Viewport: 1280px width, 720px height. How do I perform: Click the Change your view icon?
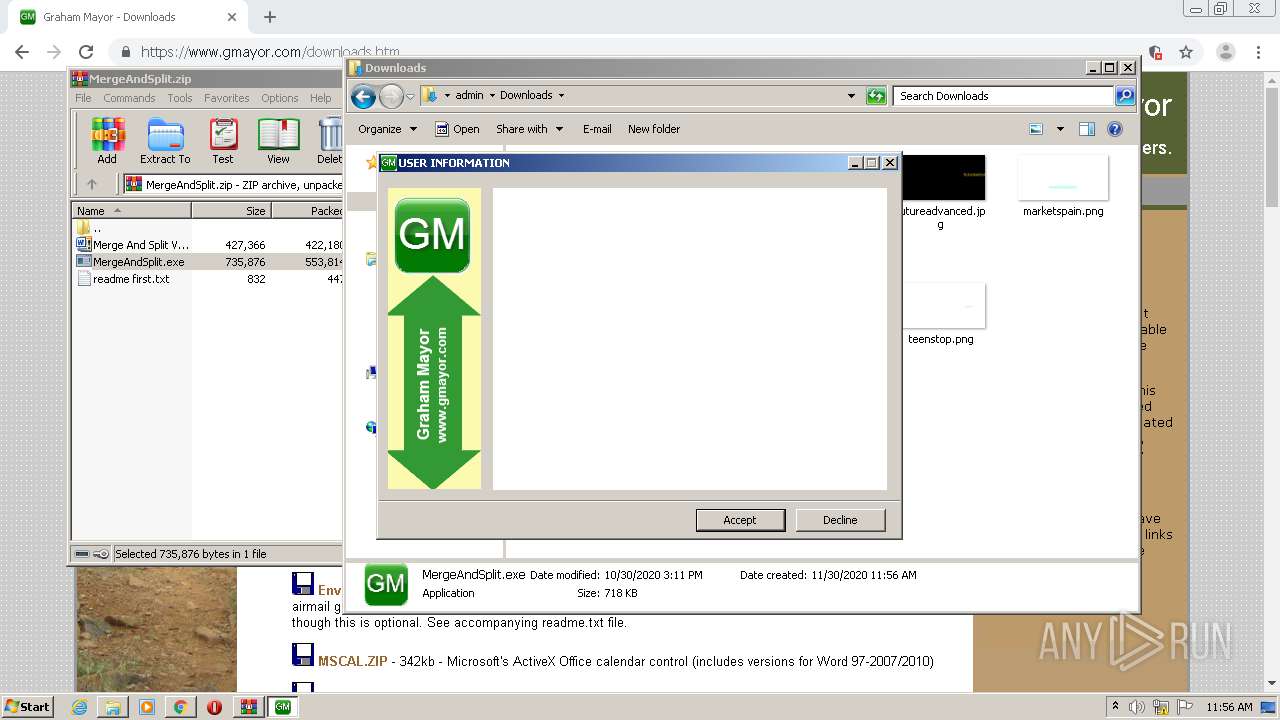[1036, 129]
